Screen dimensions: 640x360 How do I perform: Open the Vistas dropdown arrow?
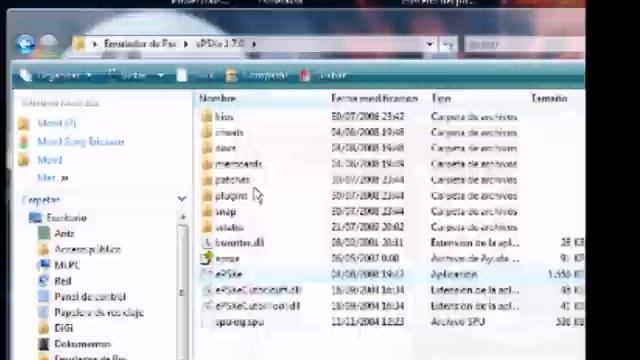point(161,76)
